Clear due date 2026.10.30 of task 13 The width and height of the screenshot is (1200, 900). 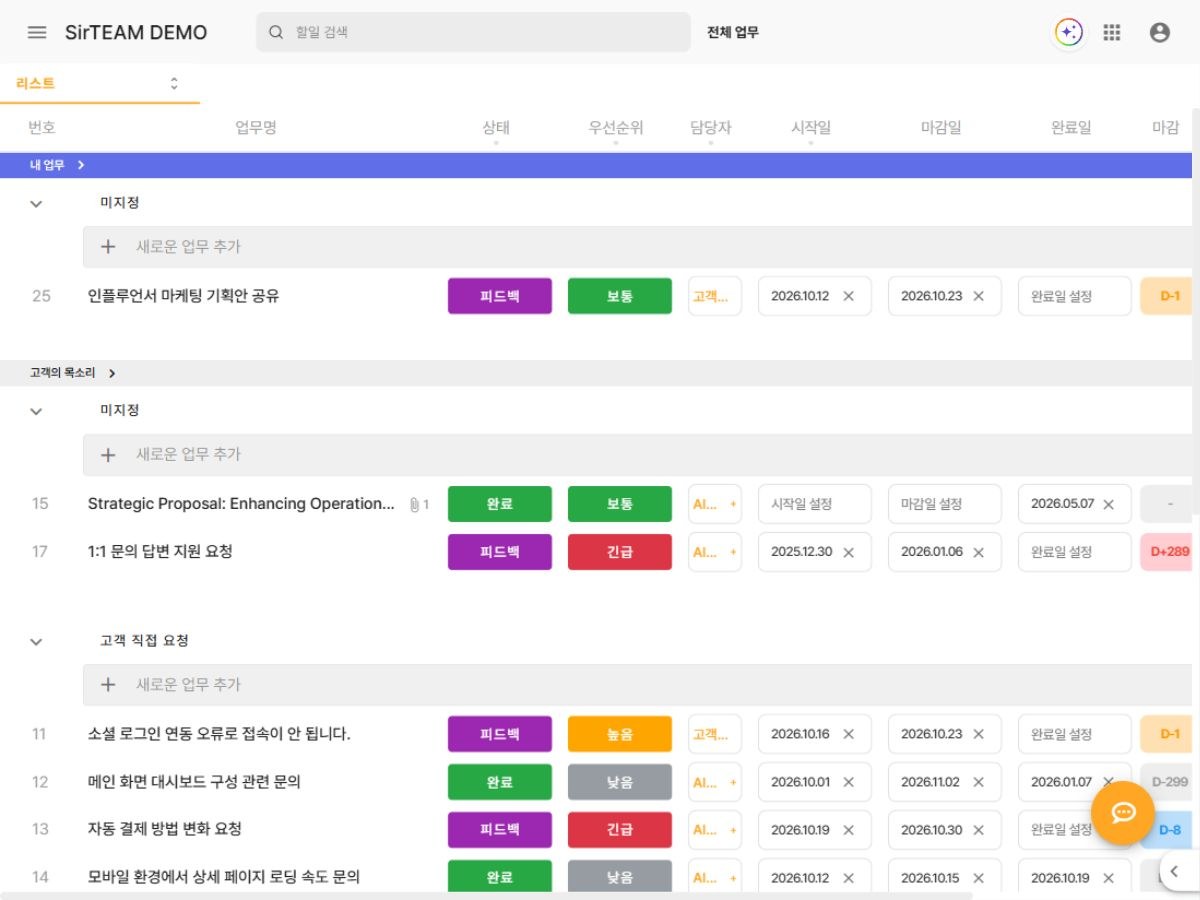[x=979, y=830]
